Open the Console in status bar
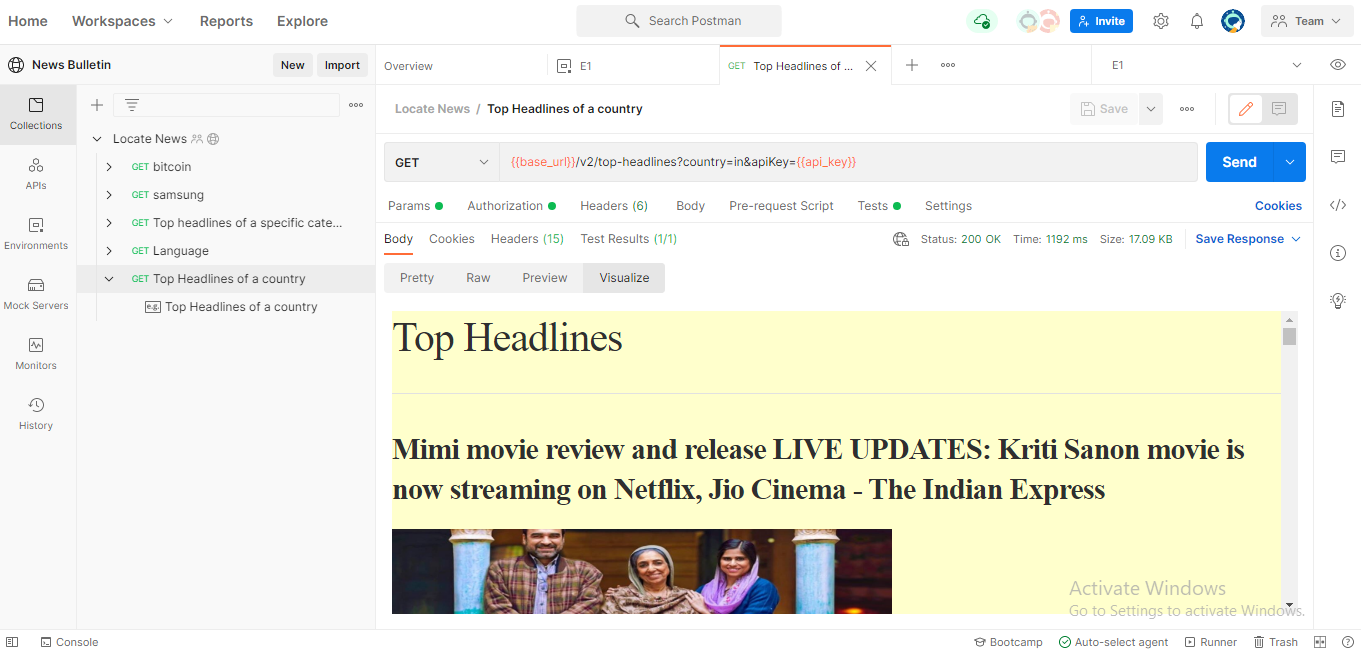Screen dimensions: 1361x654 [x=69, y=642]
